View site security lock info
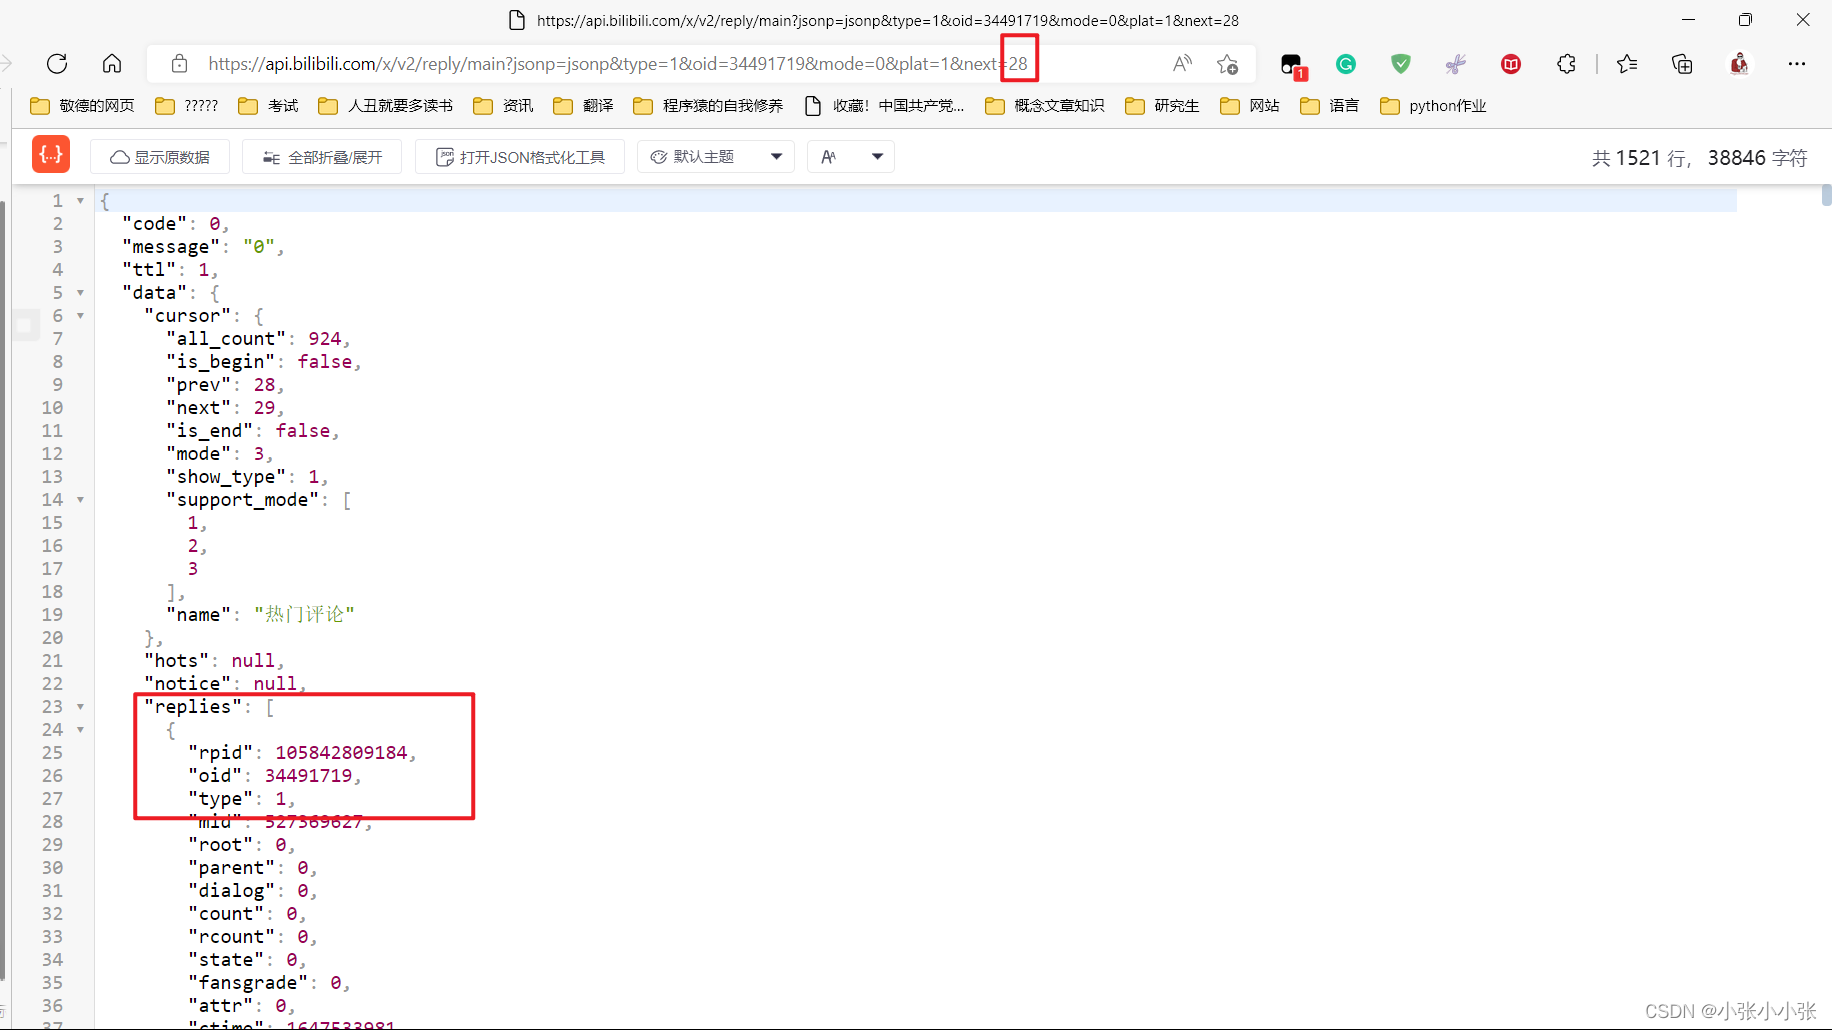The height and width of the screenshot is (1030, 1832). coord(179,64)
